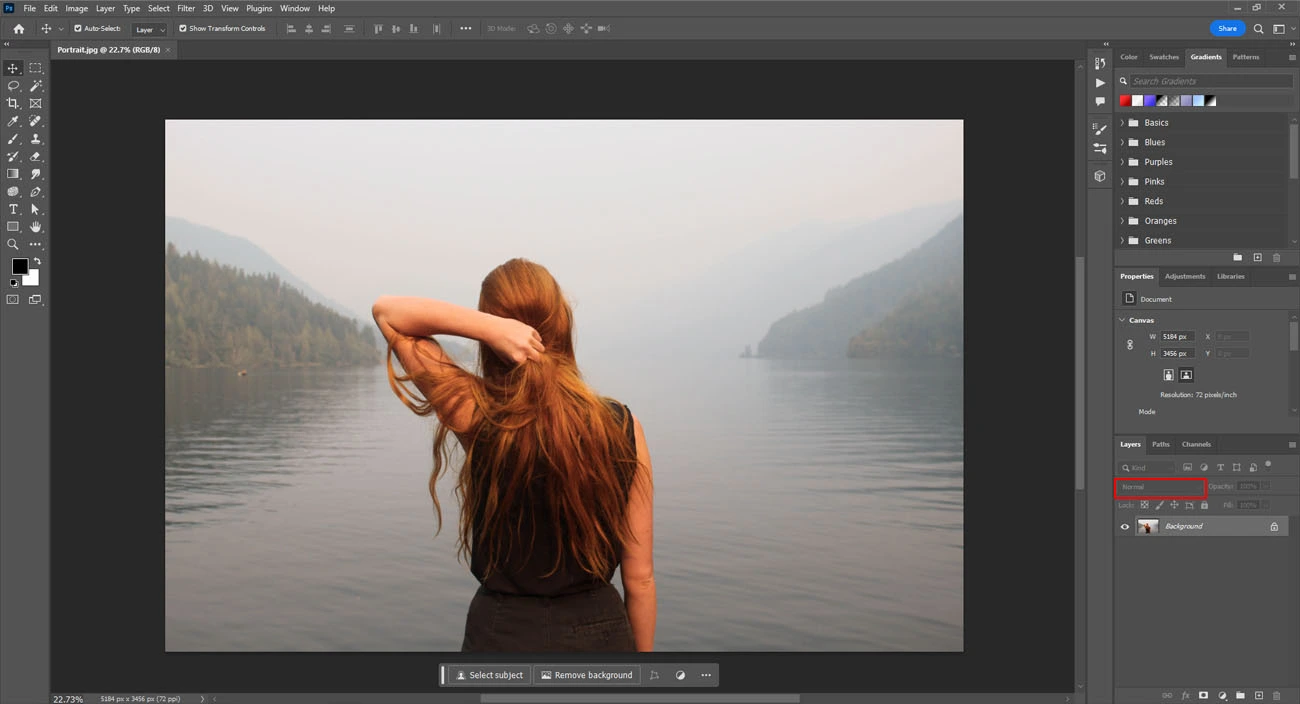Select the Zoom tool
Image resolution: width=1300 pixels, height=704 pixels.
13,243
